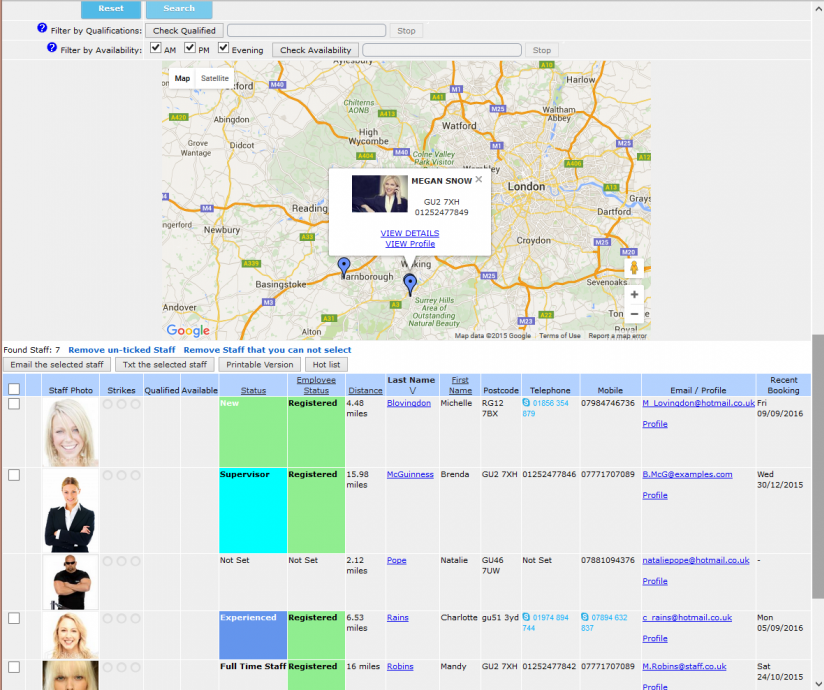Screen dimensions: 824x690
Task: Tick the checkbox for Blovingdon row
Action: tap(14, 404)
